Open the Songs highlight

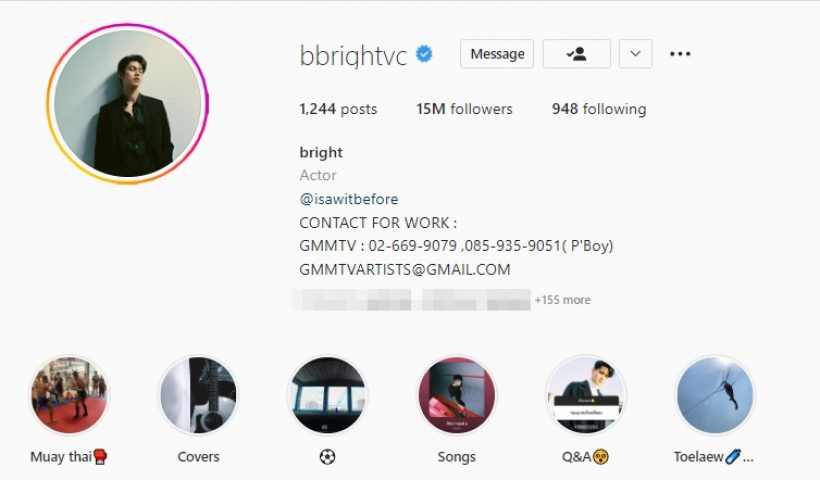[x=457, y=395]
